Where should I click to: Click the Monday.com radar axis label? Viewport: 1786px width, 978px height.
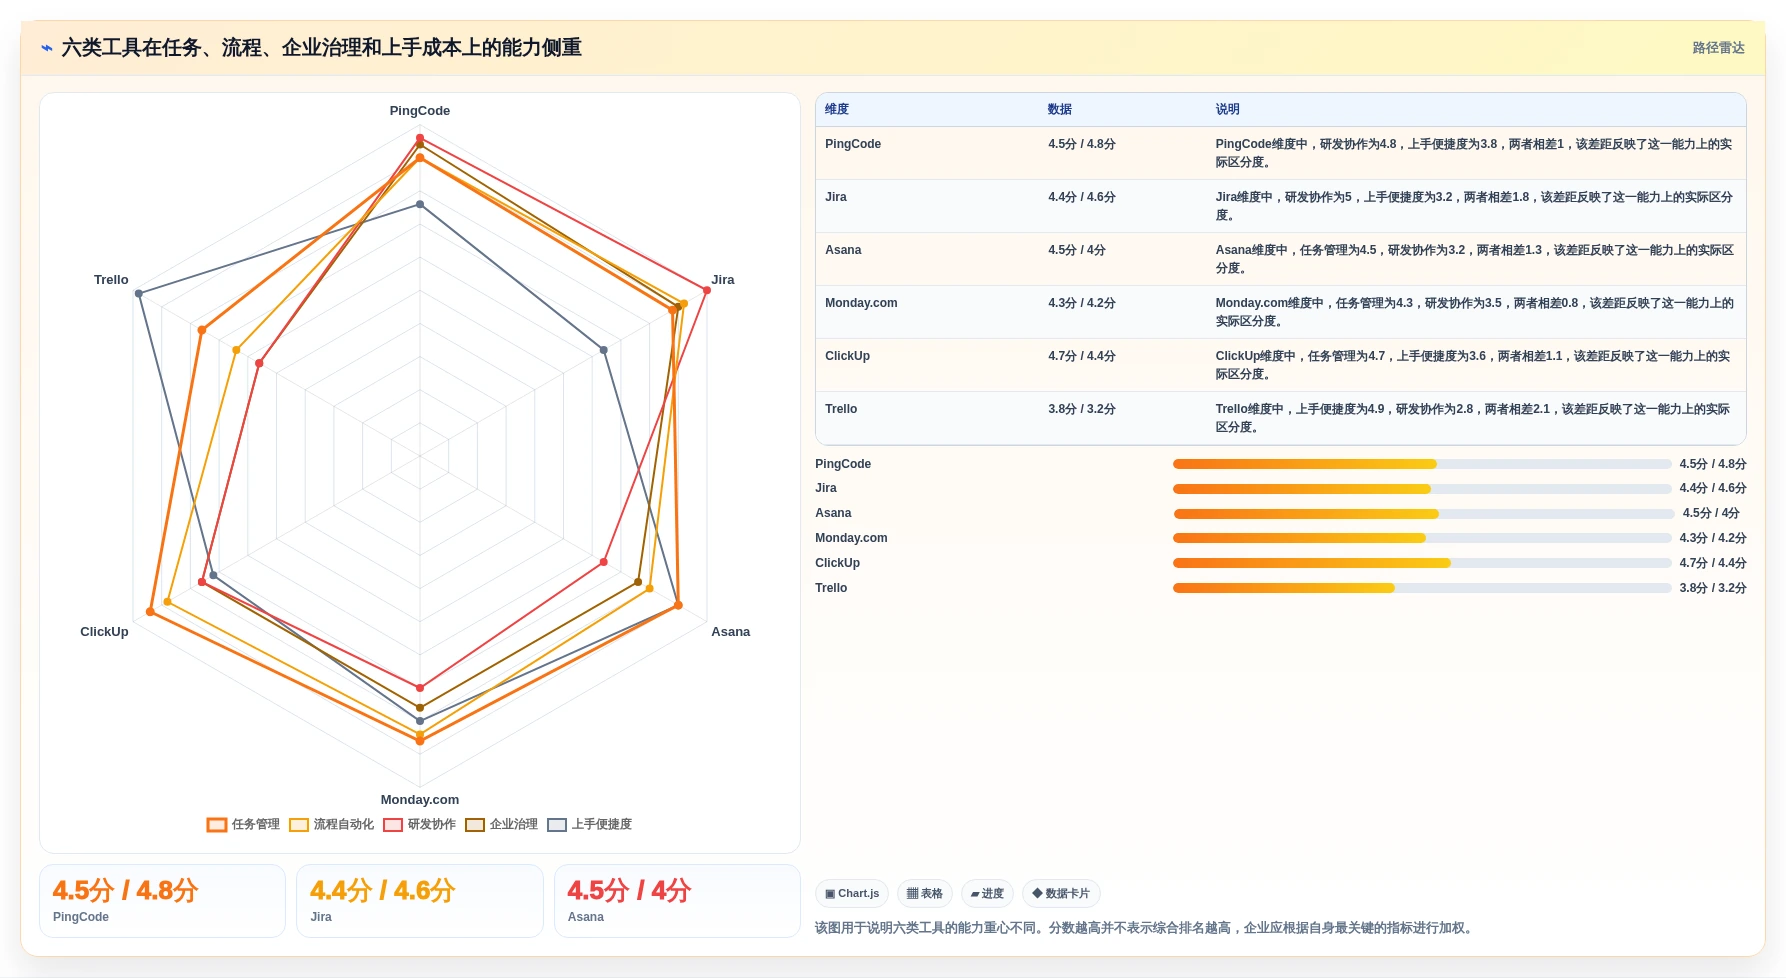[420, 800]
